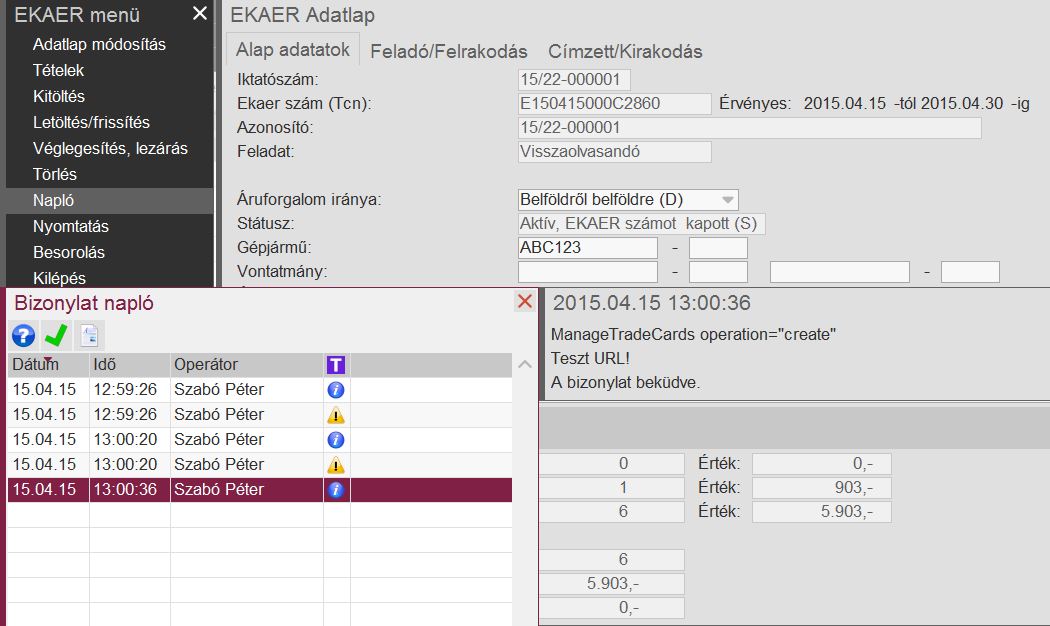Screen dimensions: 1050x626
Task: Select Letöltés/frissítés menu entry
Action: coord(91,123)
